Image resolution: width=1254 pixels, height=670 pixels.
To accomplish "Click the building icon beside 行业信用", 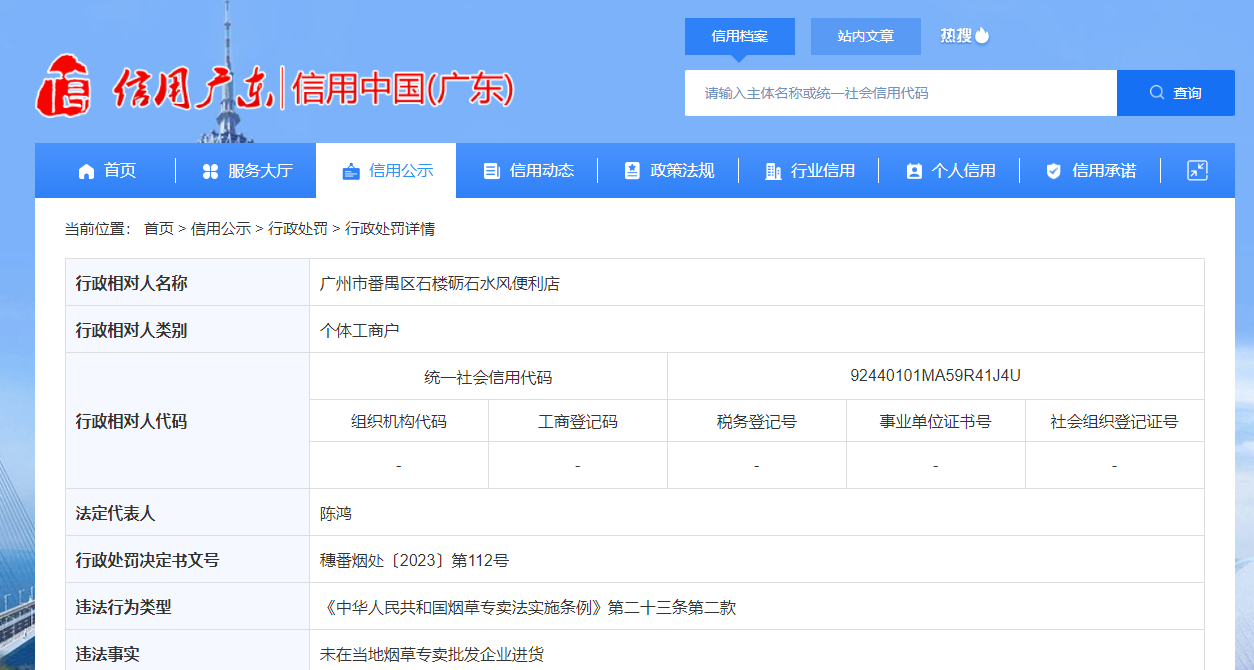I will coord(773,171).
